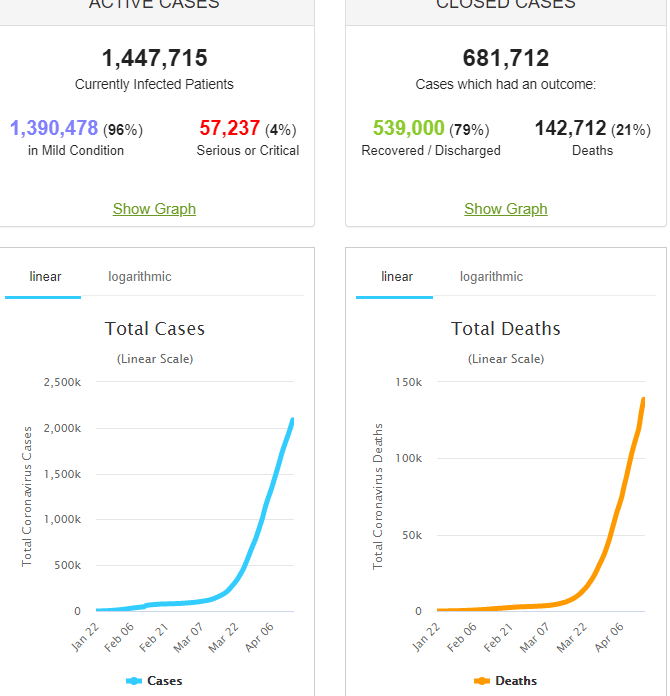Open Show Graph link under Closed Cases
This screenshot has width=670, height=696.
pos(506,209)
